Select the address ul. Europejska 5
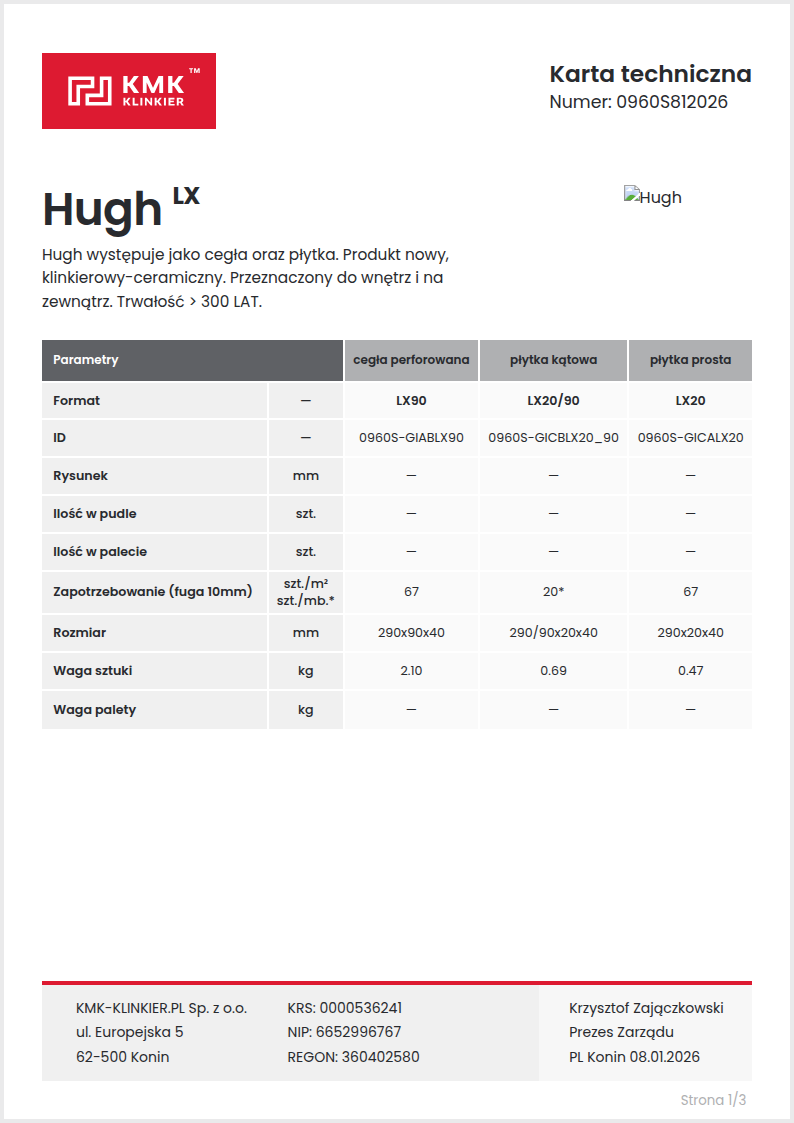Viewport: 794px width, 1123px height. 130,1032
